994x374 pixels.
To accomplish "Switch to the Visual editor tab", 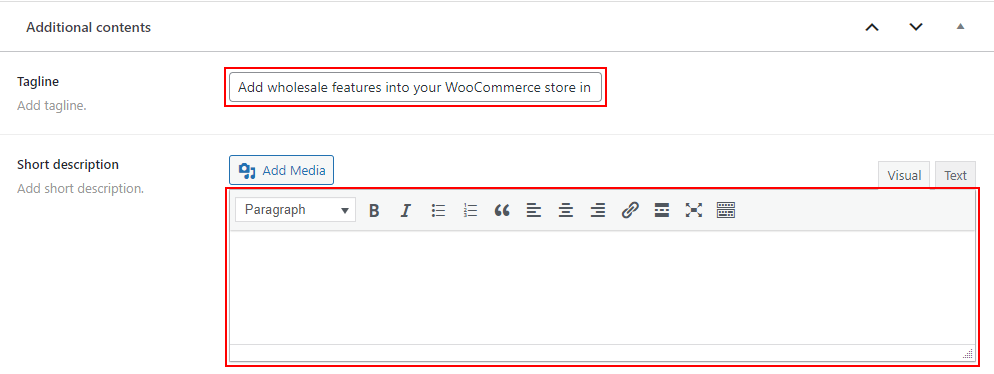I will [904, 176].
